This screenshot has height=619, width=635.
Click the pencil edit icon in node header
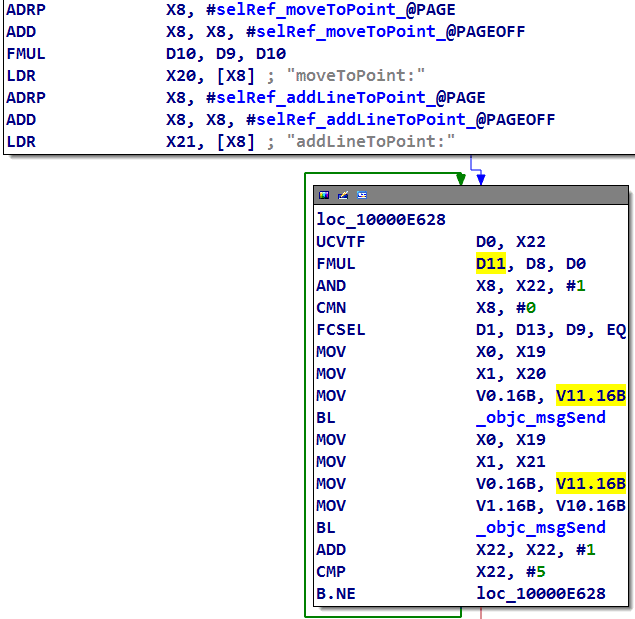click(x=343, y=196)
